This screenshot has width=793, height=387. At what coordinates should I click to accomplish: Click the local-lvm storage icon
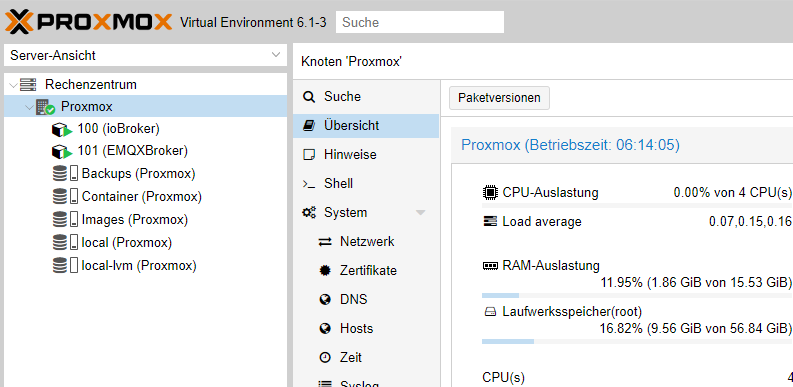(65, 265)
